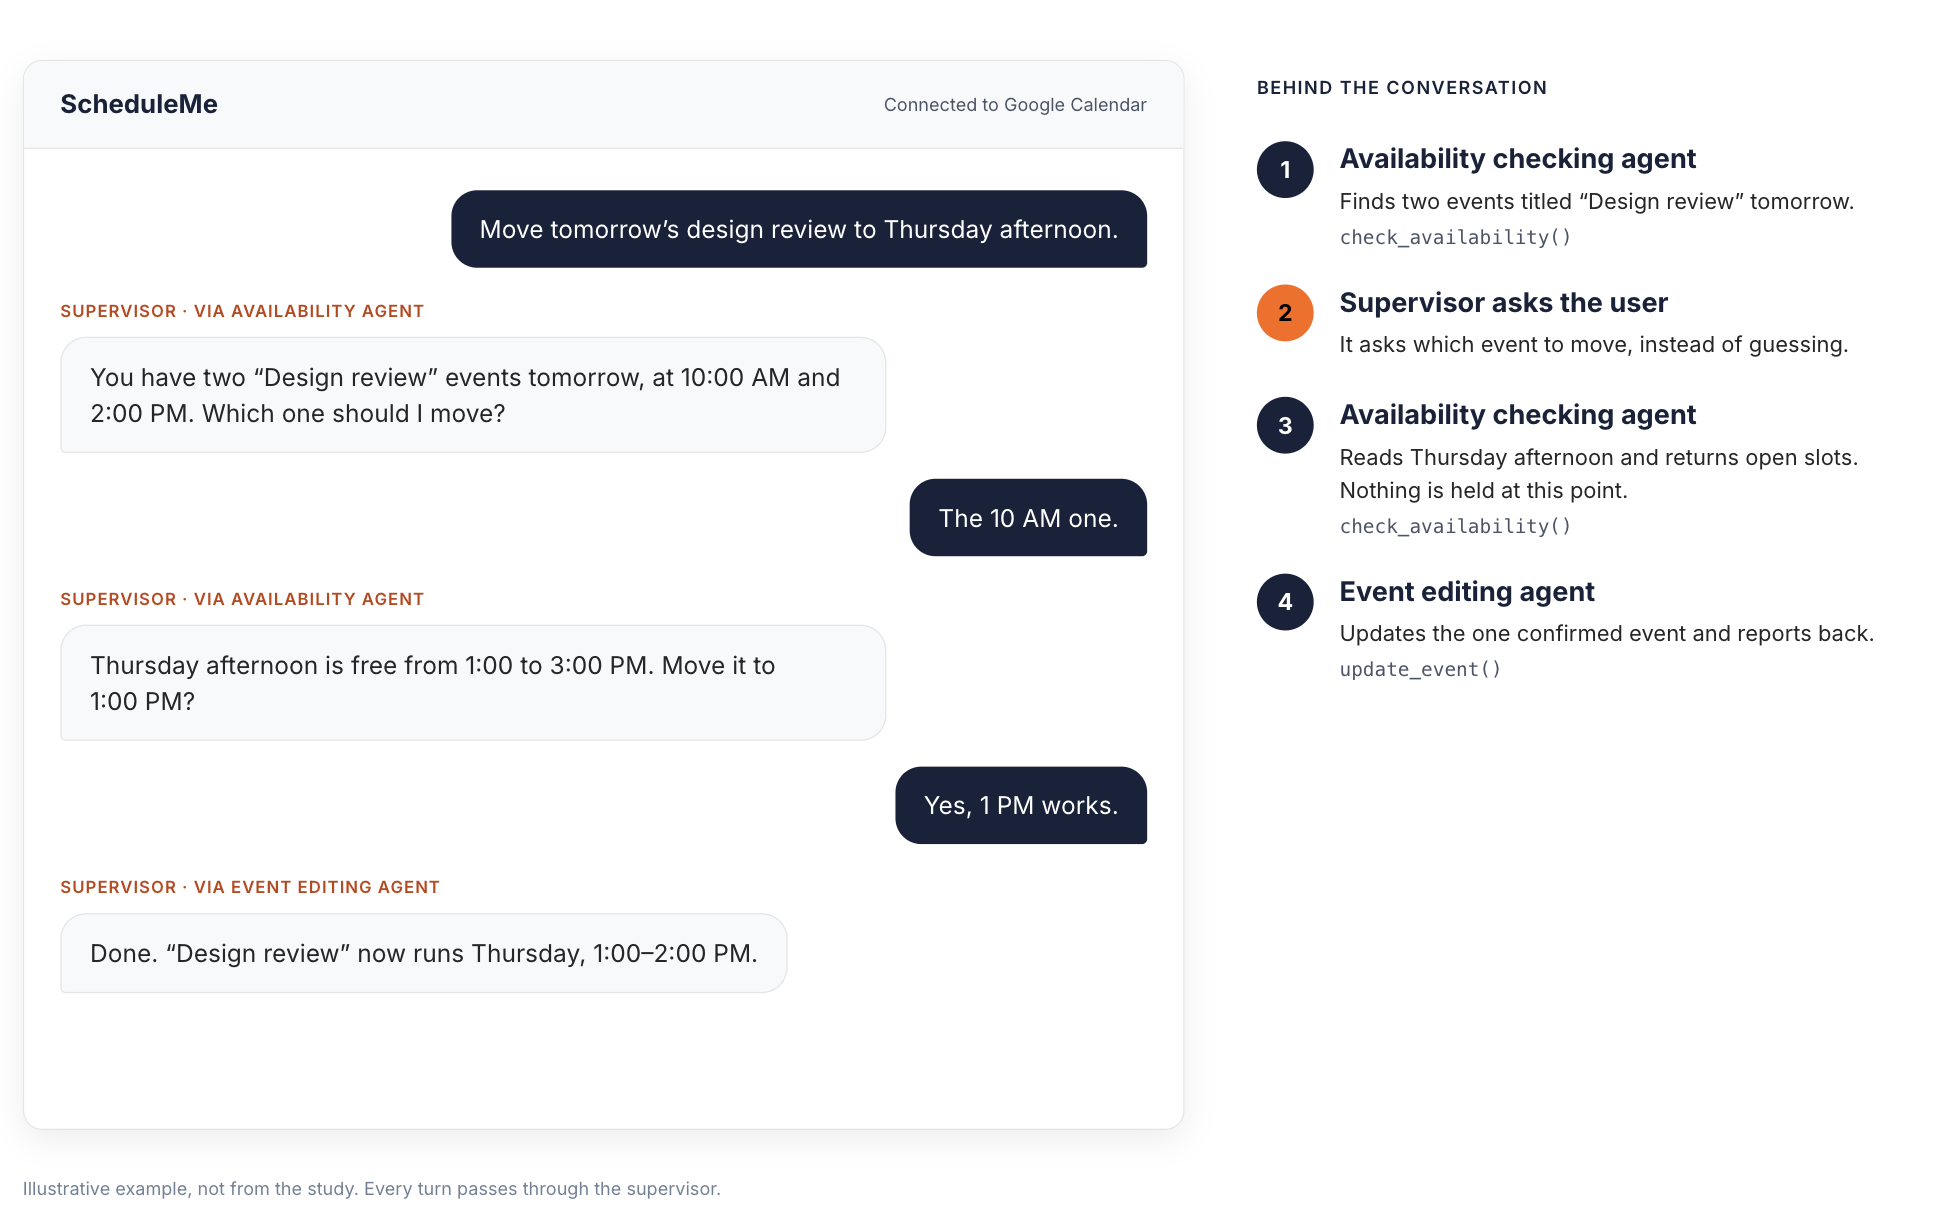Click the ScheduleMe app title
The height and width of the screenshot is (1232, 1952).
click(x=139, y=104)
